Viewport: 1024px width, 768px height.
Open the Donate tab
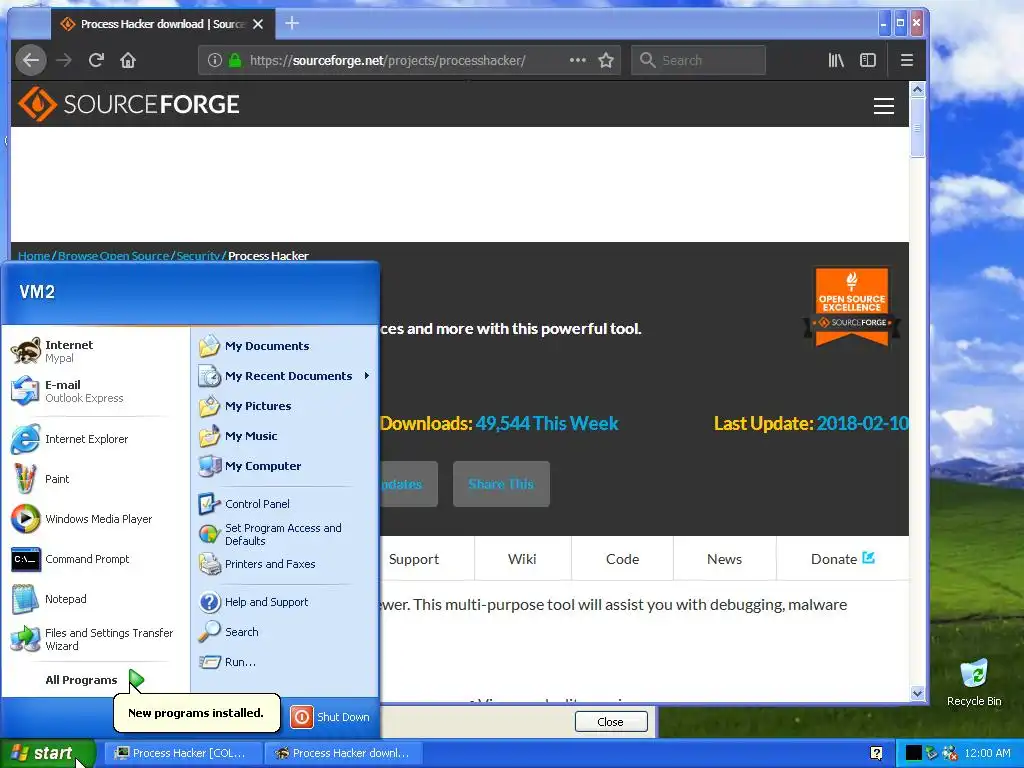(x=842, y=559)
